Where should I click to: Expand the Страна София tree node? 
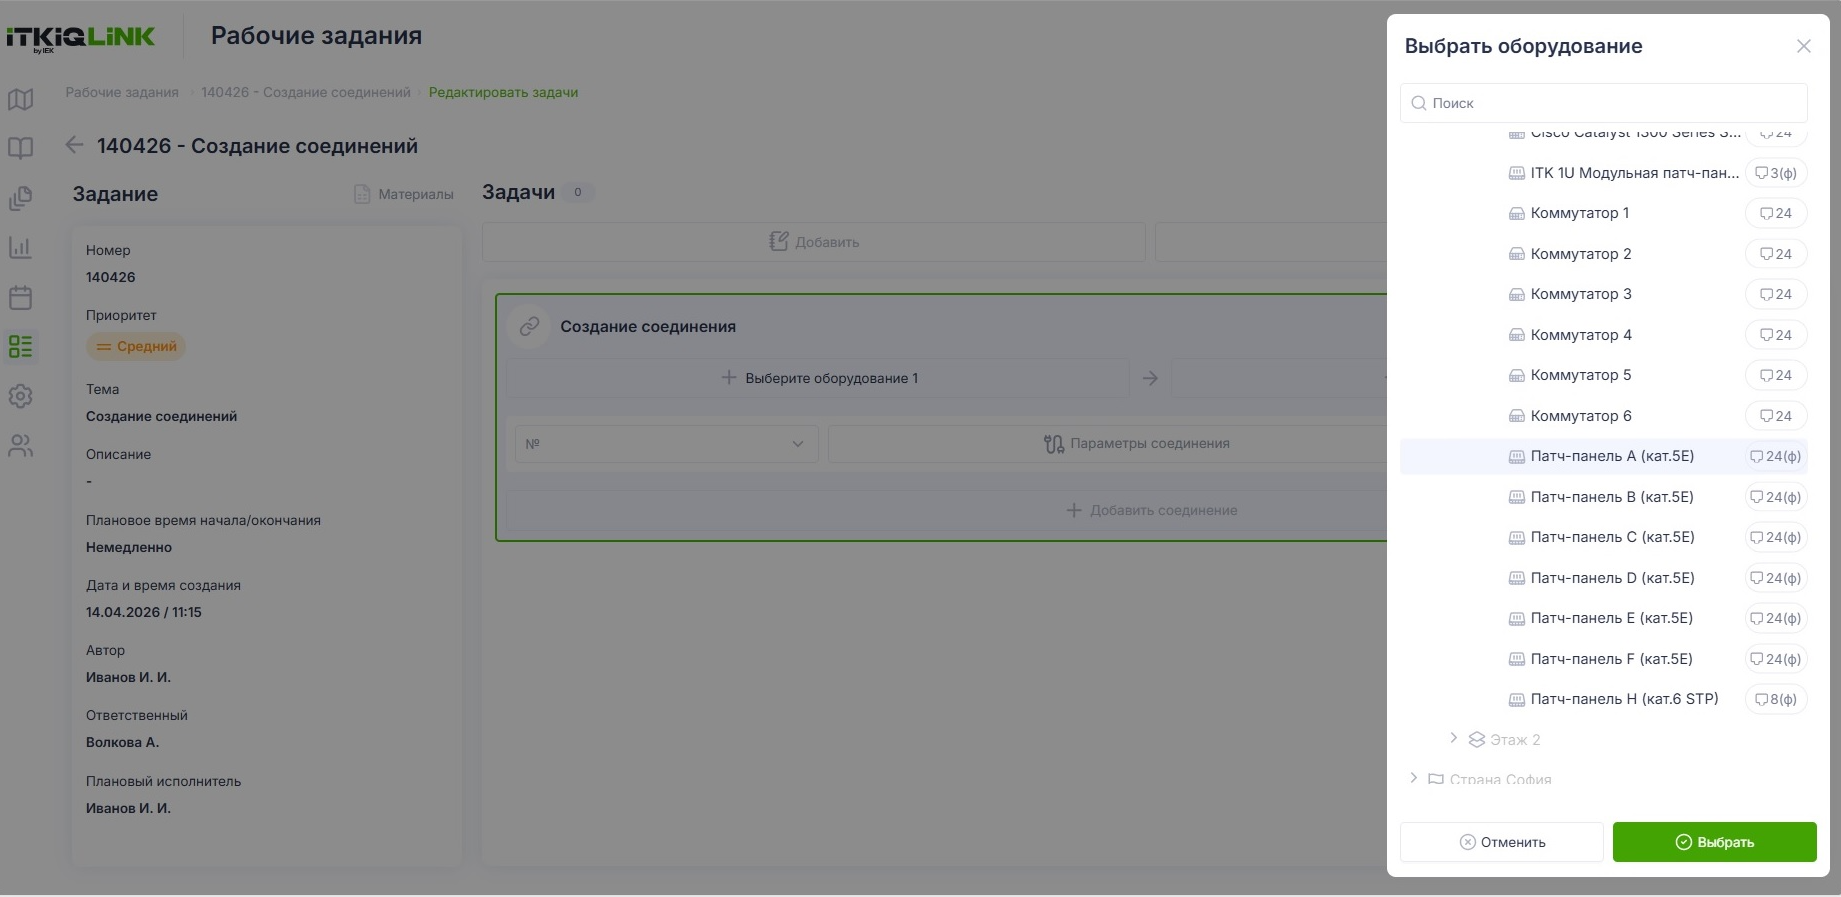coord(1413,778)
